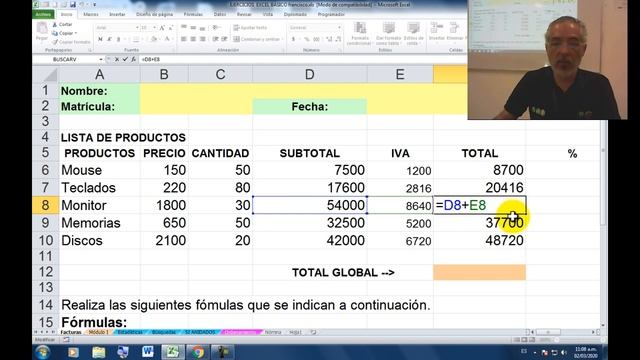Switch to Normal view in status bar
640x360 pixels.
[517, 340]
